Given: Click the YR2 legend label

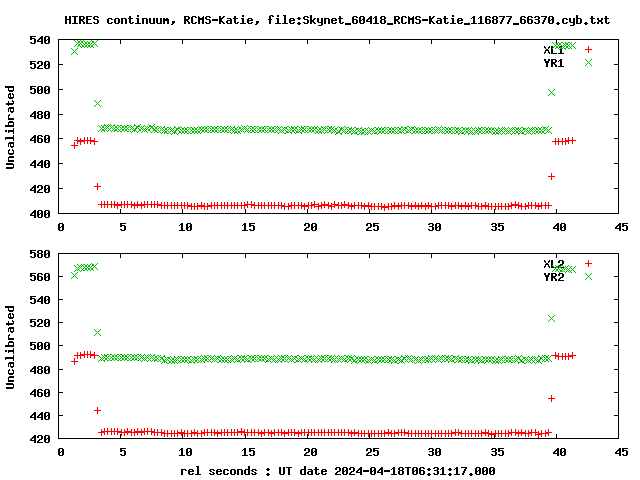Looking at the screenshot, I should (x=553, y=277).
